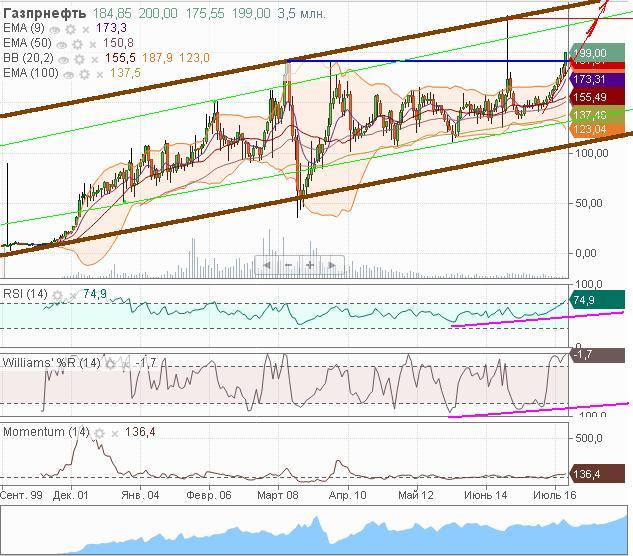Select the EMA (9) legend label
Viewport: 633px width, 556px height.
pos(24,28)
